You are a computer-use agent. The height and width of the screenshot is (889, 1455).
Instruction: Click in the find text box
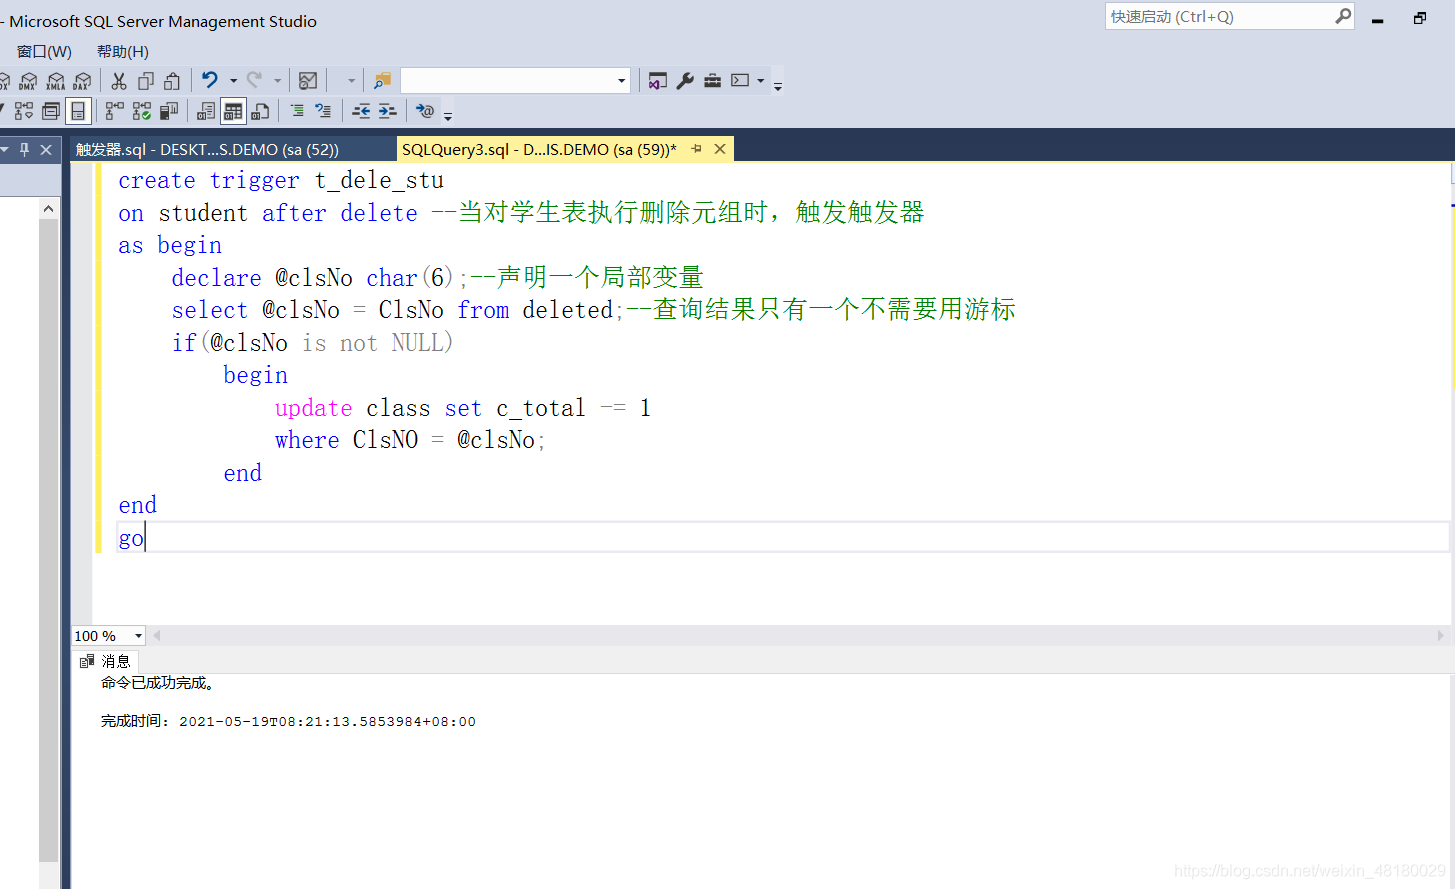tap(507, 81)
